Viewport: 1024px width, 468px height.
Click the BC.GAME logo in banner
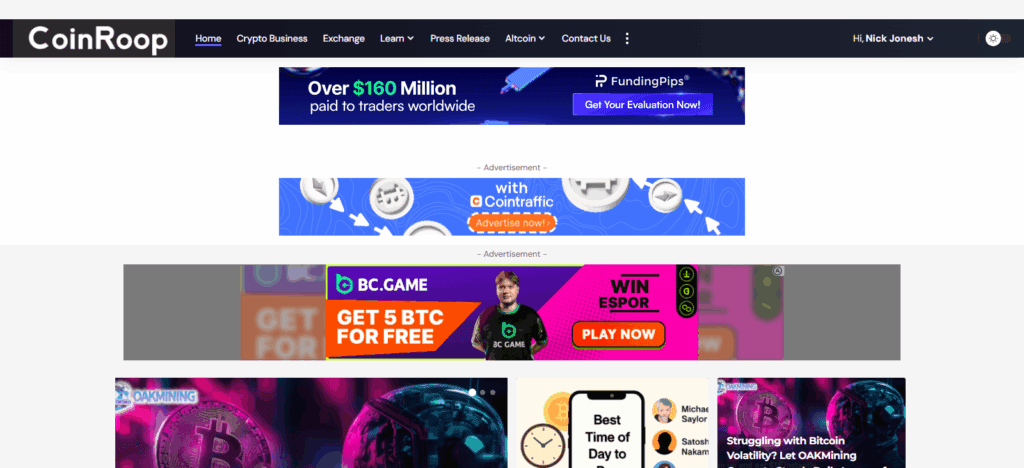382,285
